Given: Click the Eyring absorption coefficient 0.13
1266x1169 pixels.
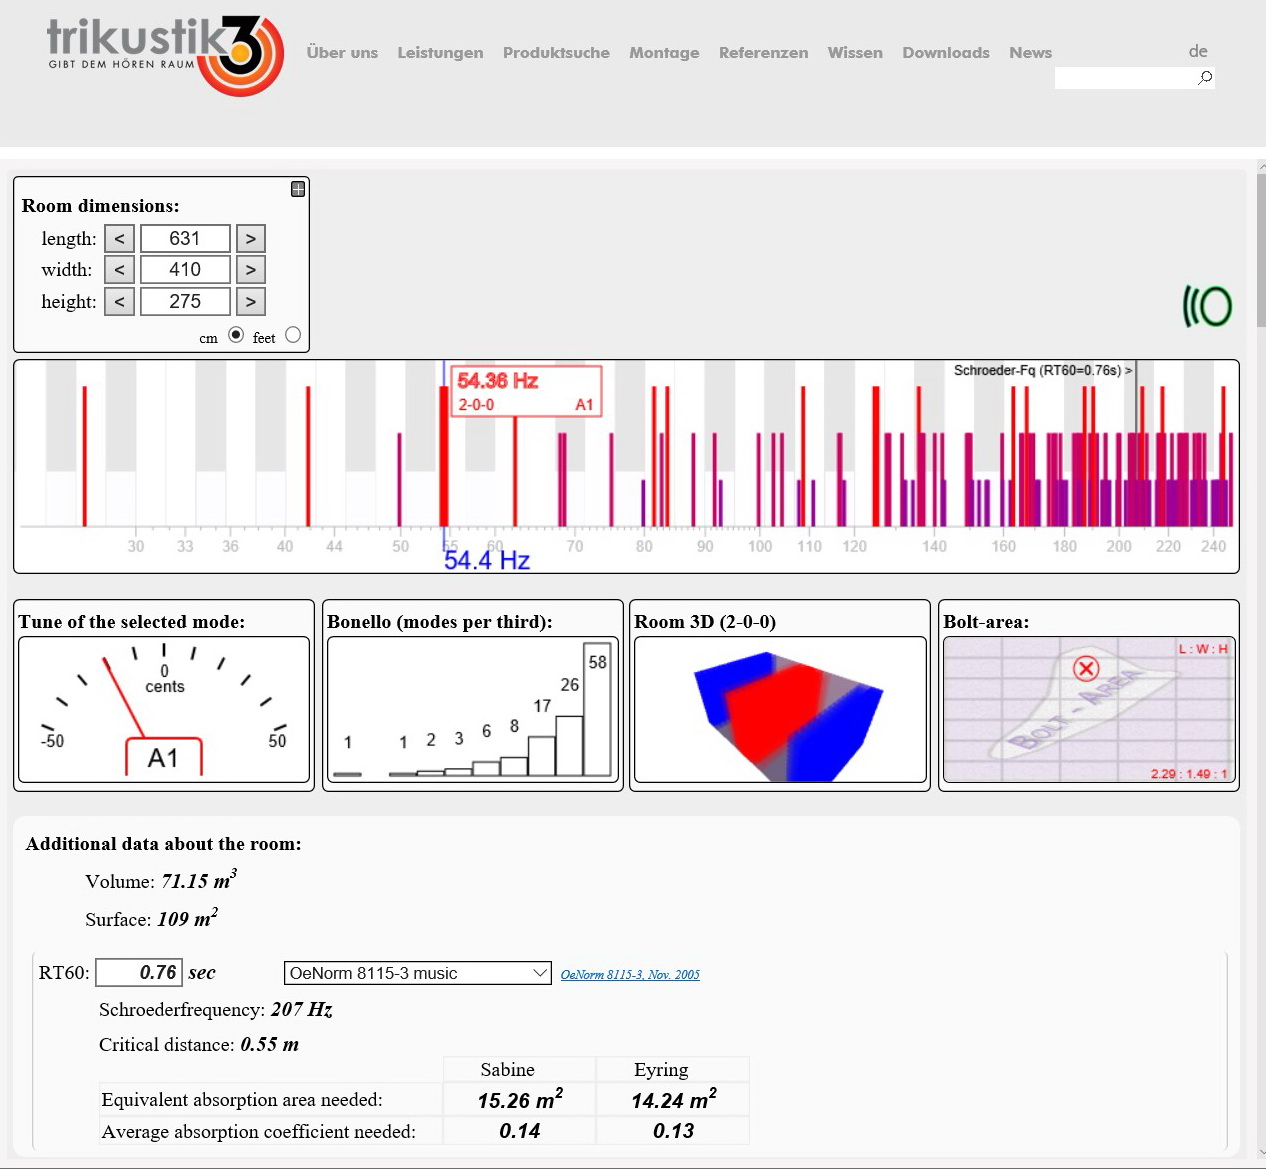Looking at the screenshot, I should 674,1131.
